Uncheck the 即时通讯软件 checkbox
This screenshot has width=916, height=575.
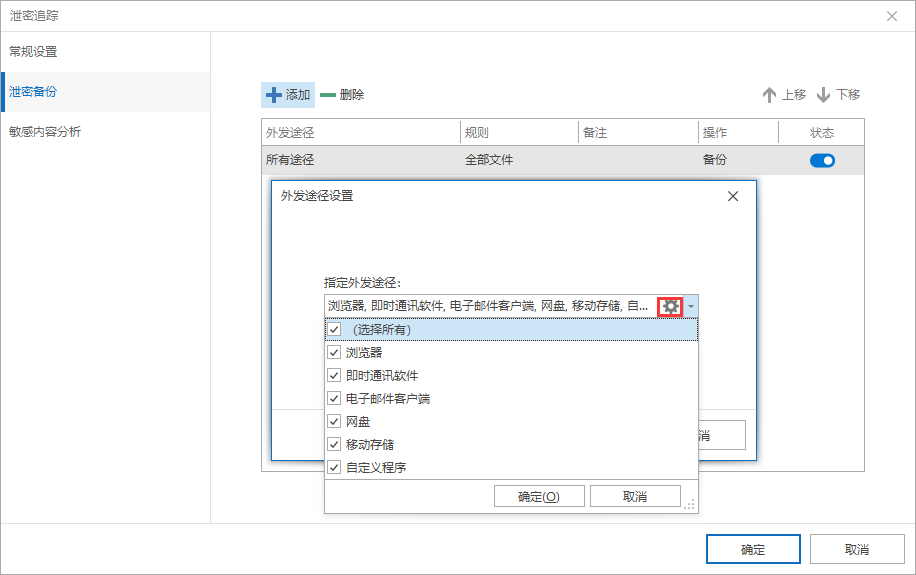click(x=334, y=375)
